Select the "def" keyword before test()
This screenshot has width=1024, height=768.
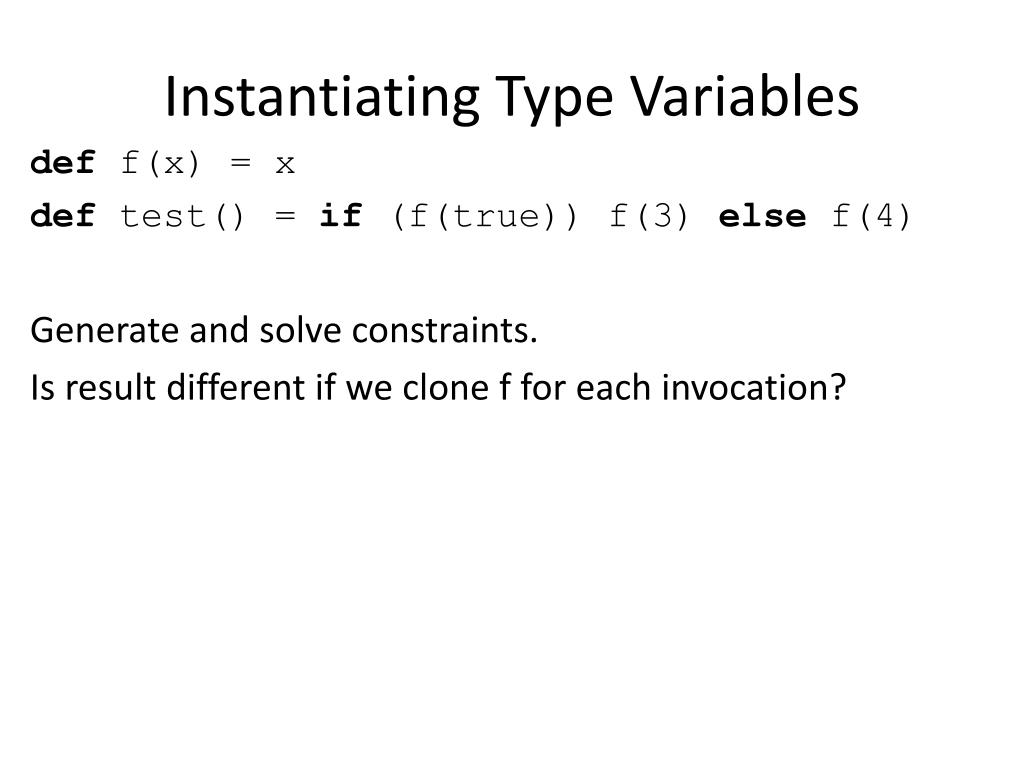[63, 216]
